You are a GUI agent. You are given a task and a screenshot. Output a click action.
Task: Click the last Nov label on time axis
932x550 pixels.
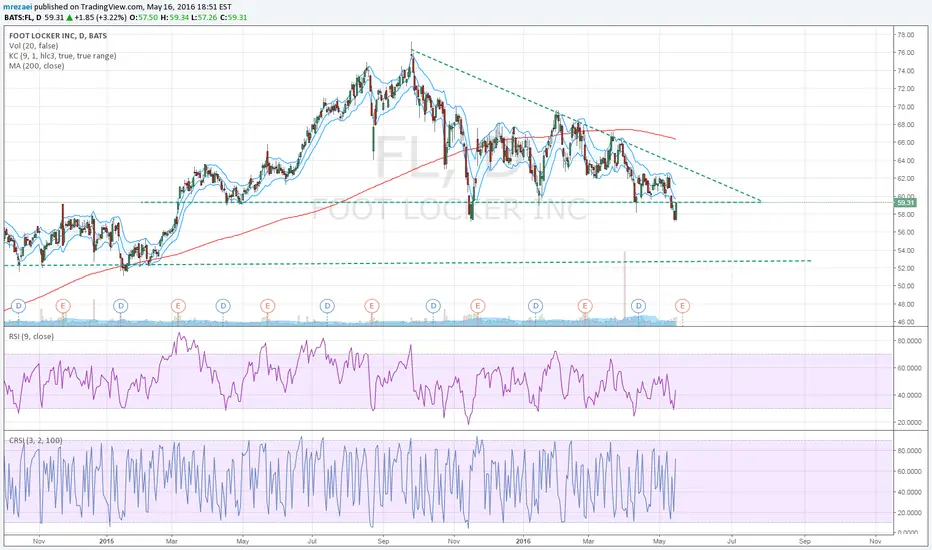[875, 541]
